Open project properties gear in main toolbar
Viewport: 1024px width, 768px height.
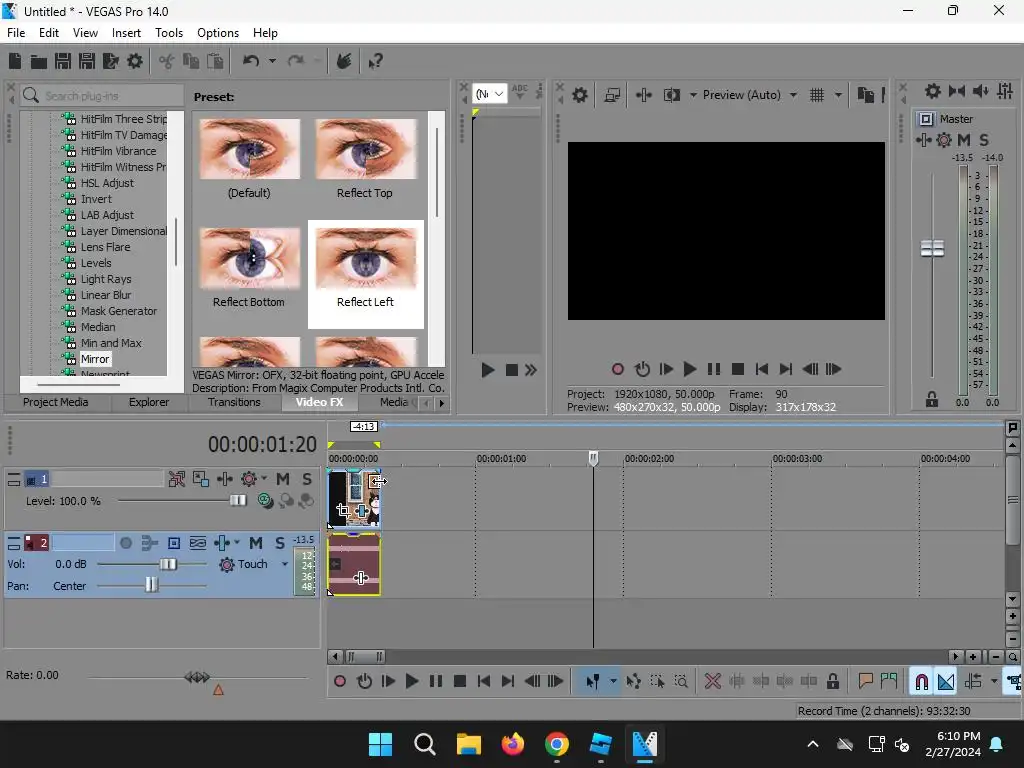[135, 61]
